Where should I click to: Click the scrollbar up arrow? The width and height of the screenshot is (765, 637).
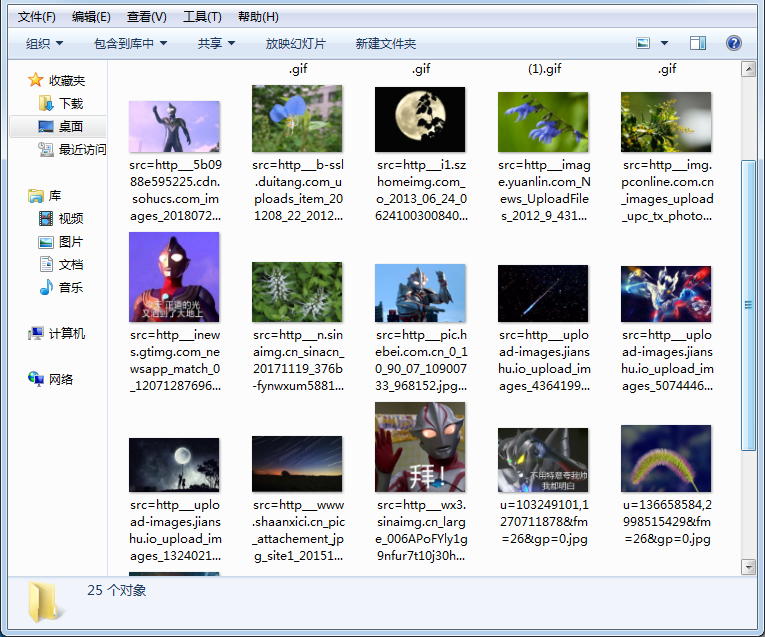tap(748, 69)
